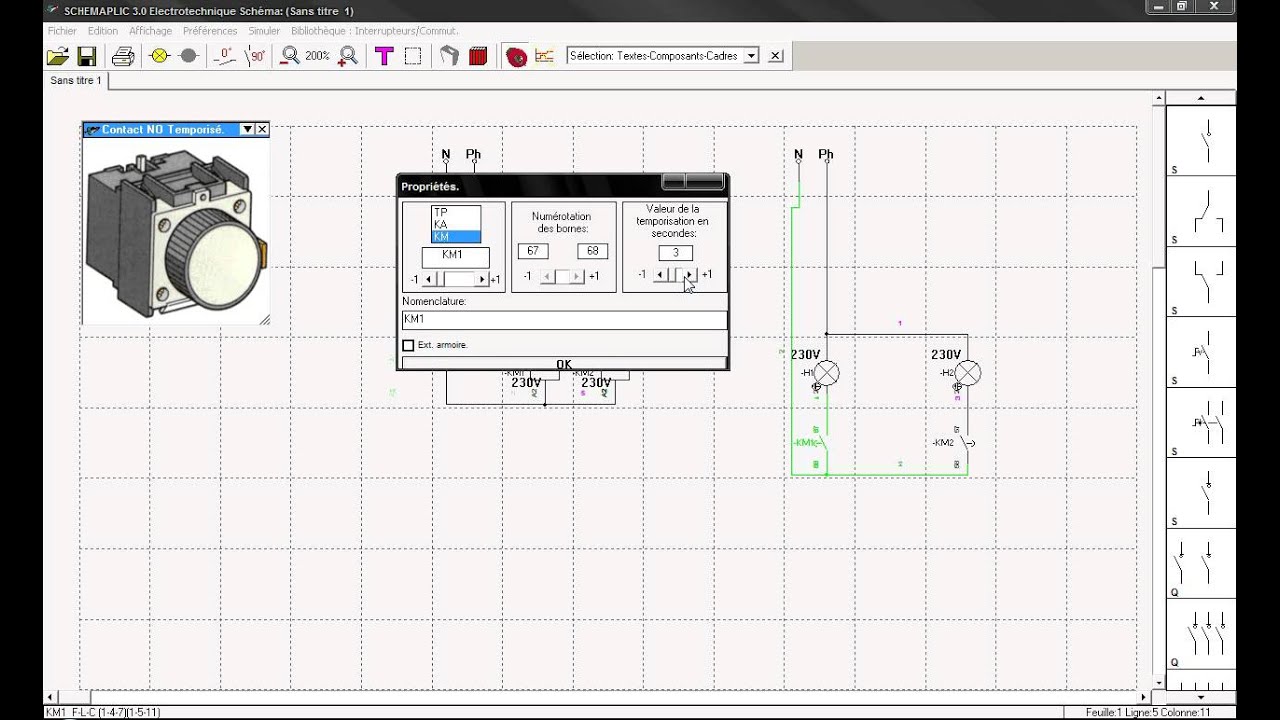Open the Edition menu
Screen dimensions: 1280x720
(x=103, y=31)
